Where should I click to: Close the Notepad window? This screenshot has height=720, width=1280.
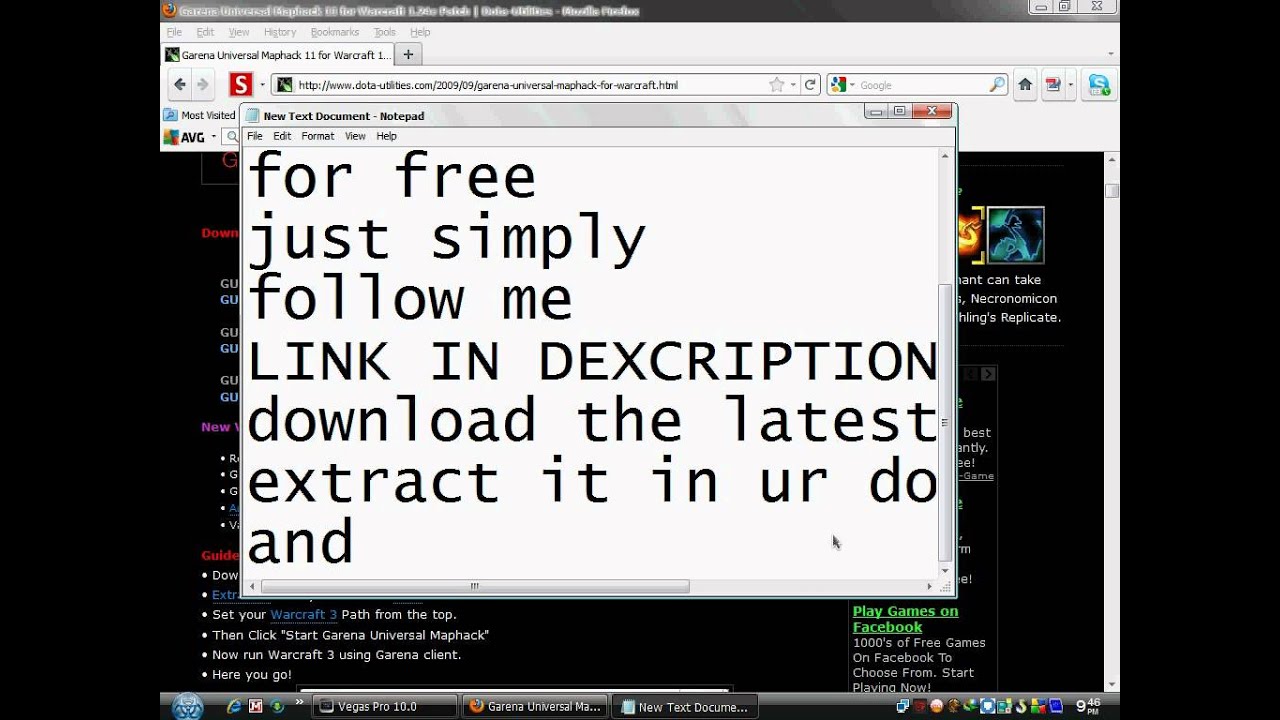(x=932, y=111)
